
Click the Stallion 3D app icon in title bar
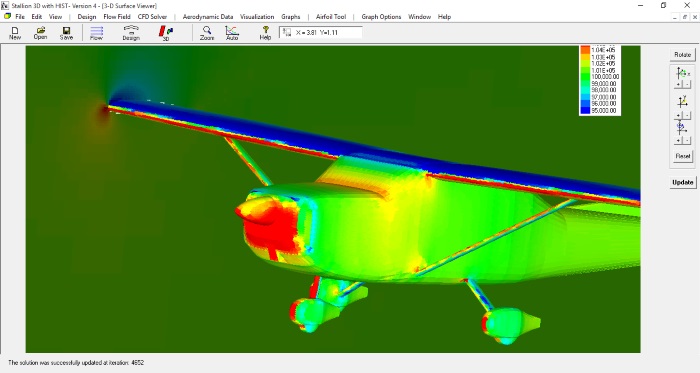[x=5, y=5]
